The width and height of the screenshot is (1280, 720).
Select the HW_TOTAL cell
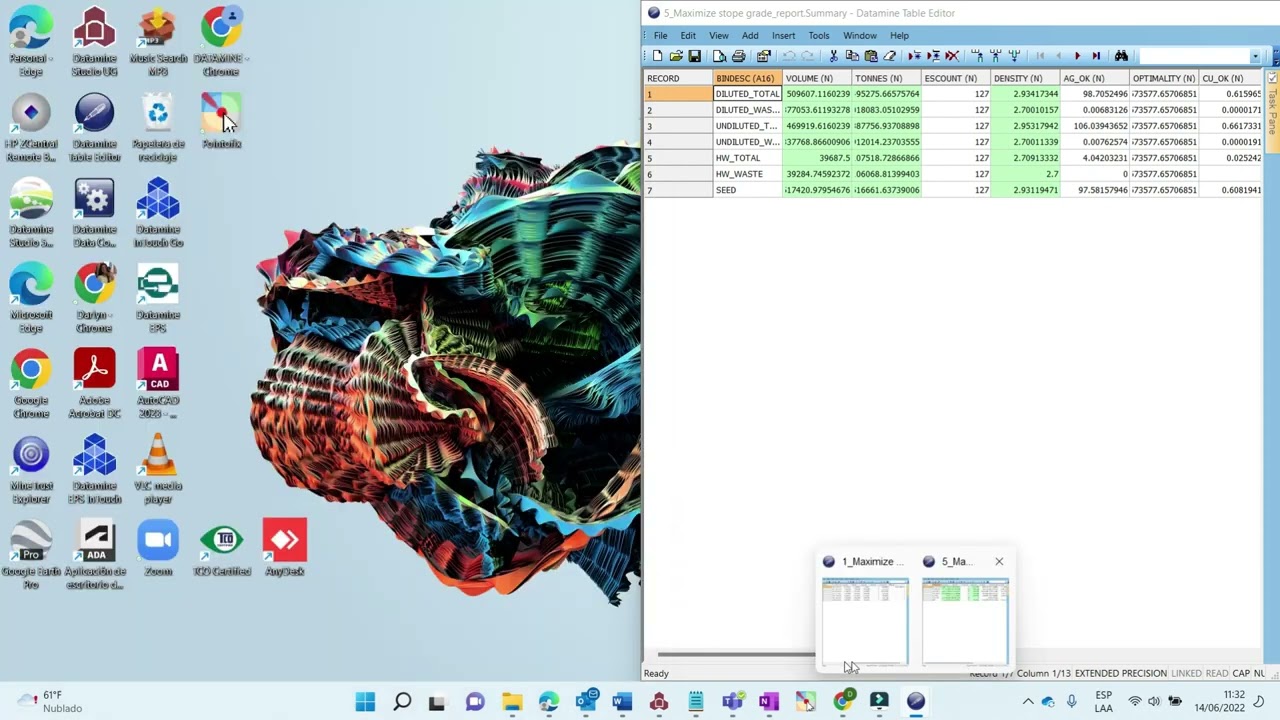(x=748, y=158)
